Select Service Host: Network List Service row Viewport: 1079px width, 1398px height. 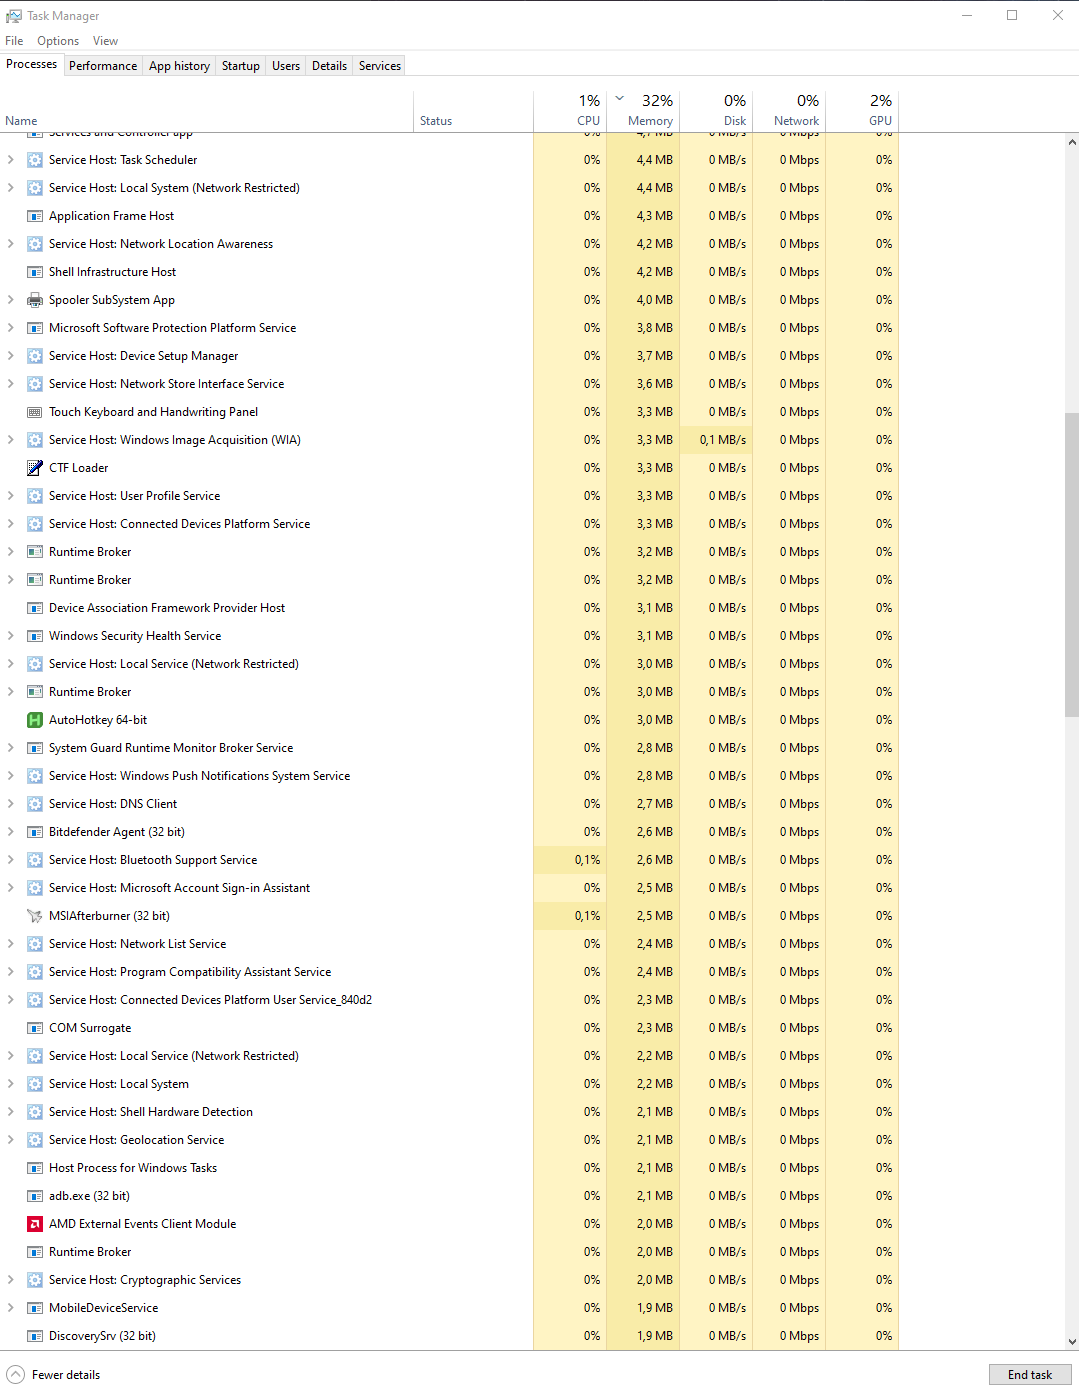[x=449, y=944]
